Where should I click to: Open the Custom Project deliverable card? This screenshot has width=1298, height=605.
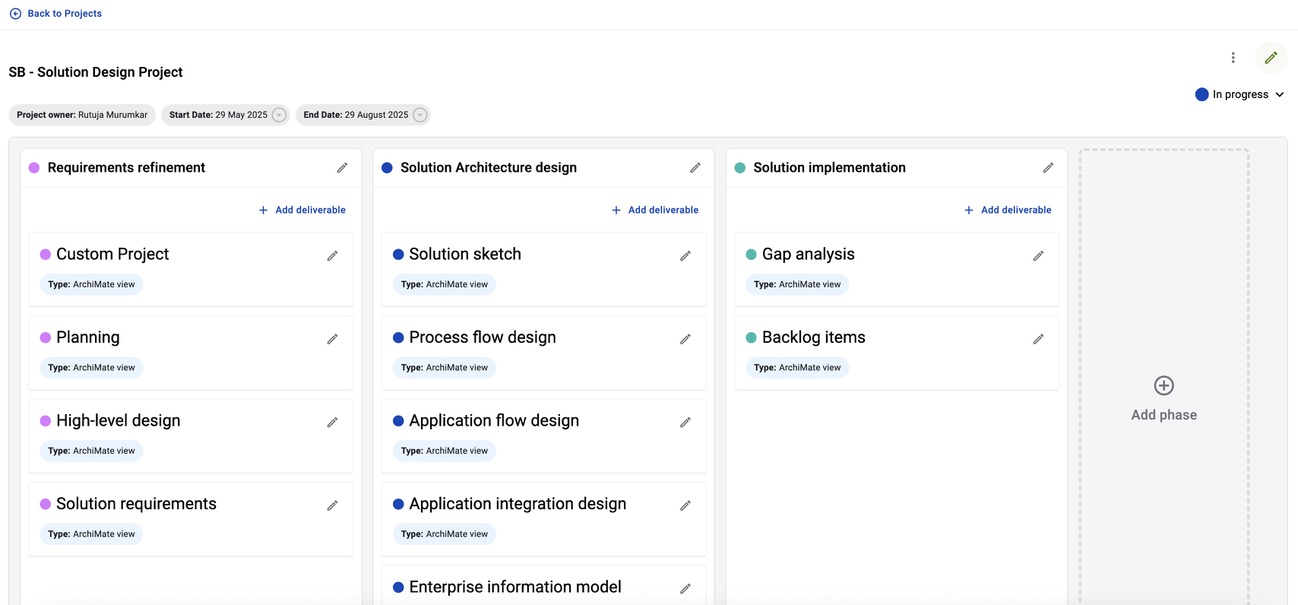[x=191, y=269]
